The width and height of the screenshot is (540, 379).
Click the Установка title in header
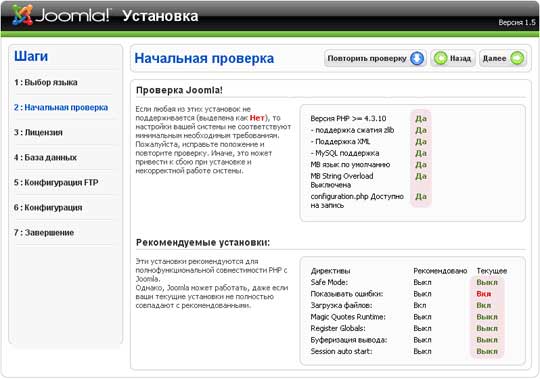pos(160,16)
